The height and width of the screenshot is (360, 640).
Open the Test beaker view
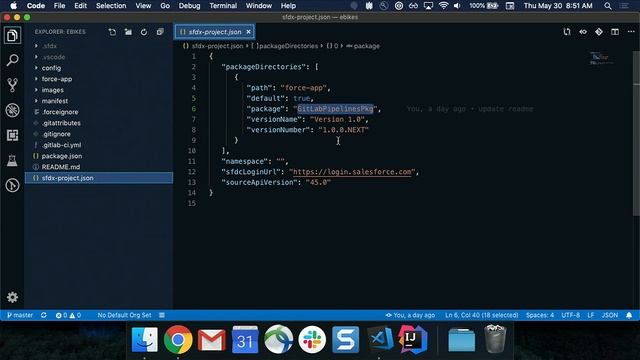point(12,160)
